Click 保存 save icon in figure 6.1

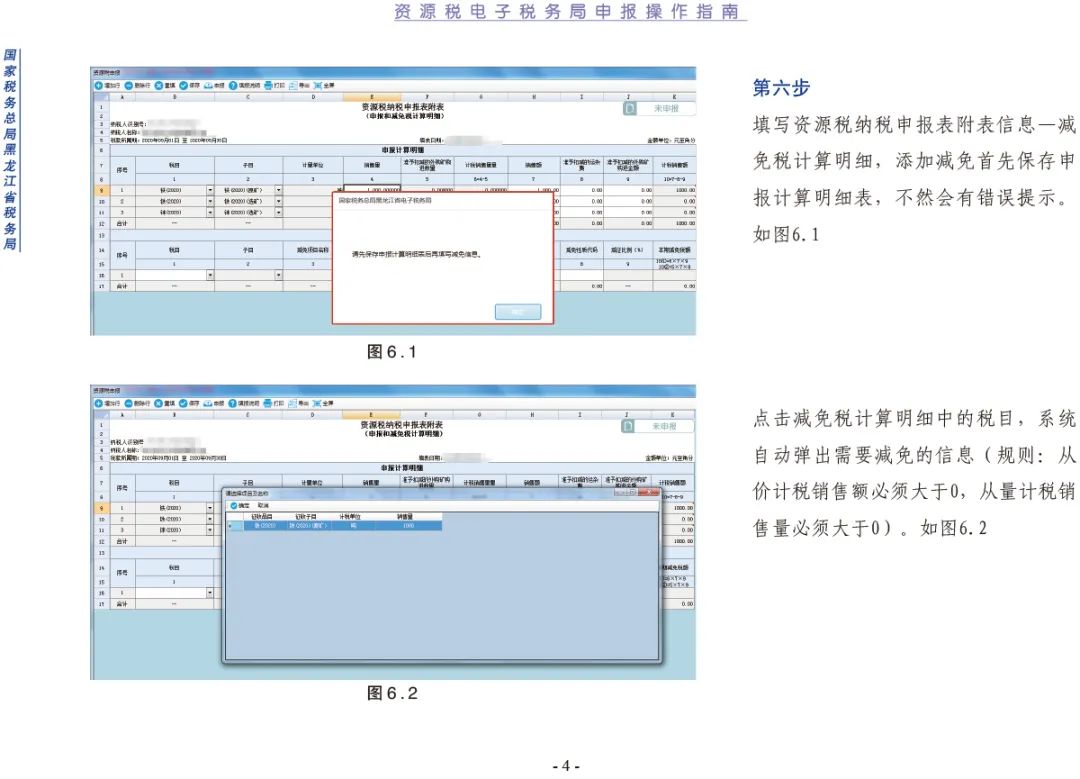pos(183,85)
